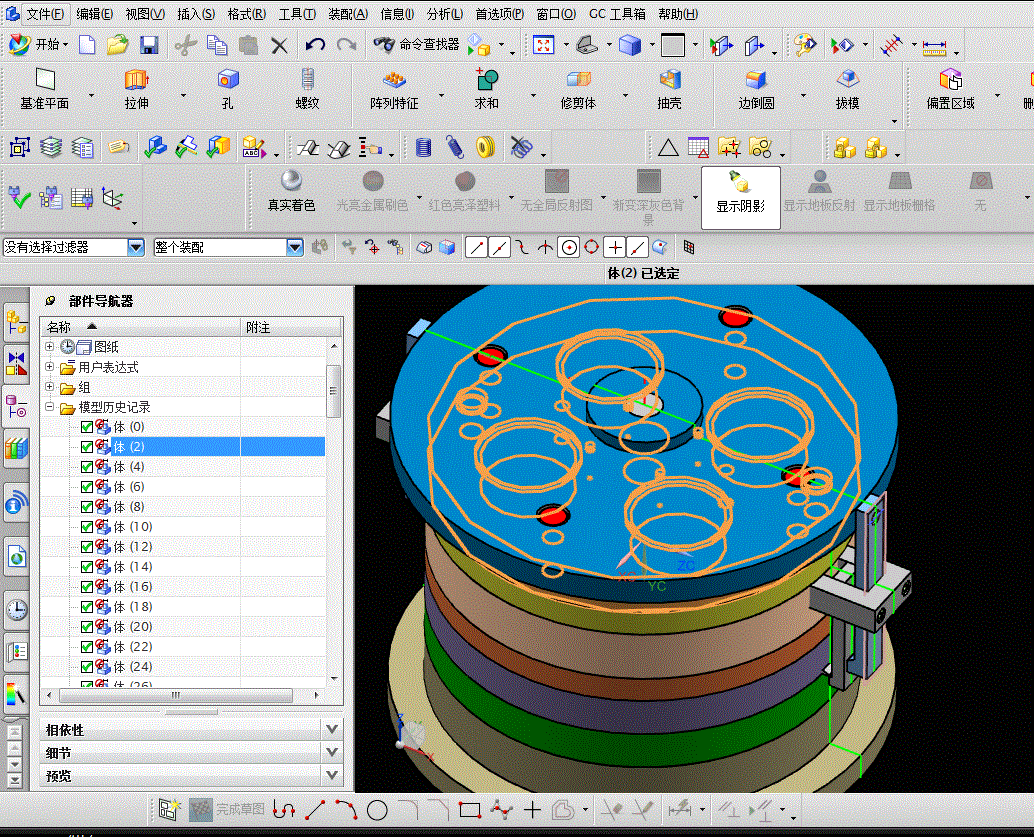Open the 插入(S) menu

[x=195, y=14]
